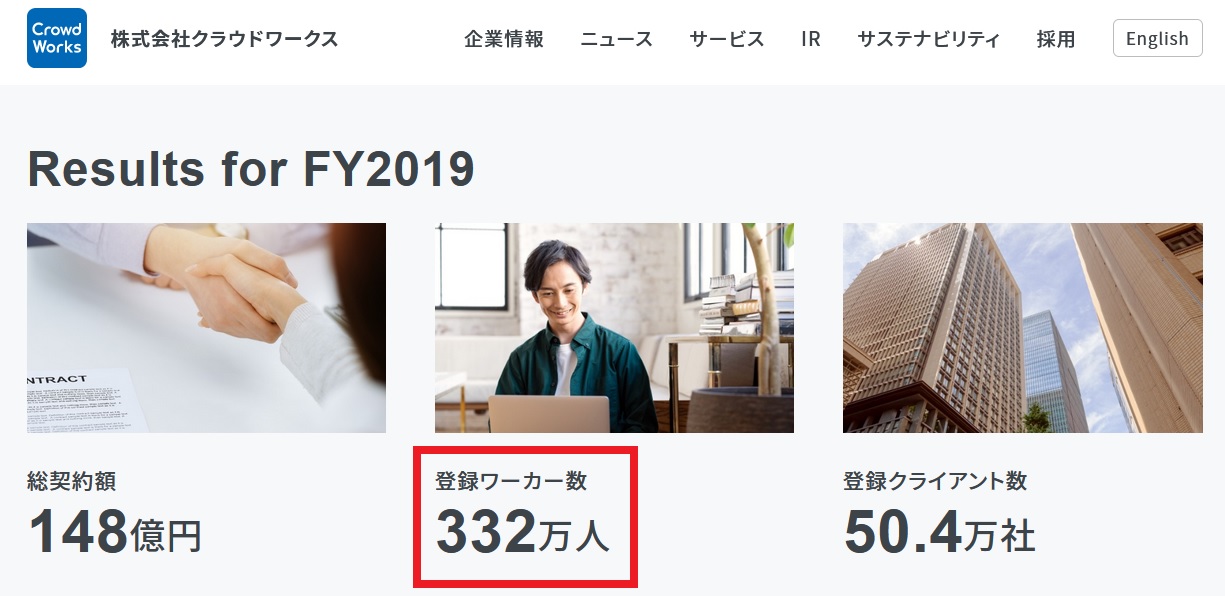
Task: Switch language with the English button
Action: 1157,38
